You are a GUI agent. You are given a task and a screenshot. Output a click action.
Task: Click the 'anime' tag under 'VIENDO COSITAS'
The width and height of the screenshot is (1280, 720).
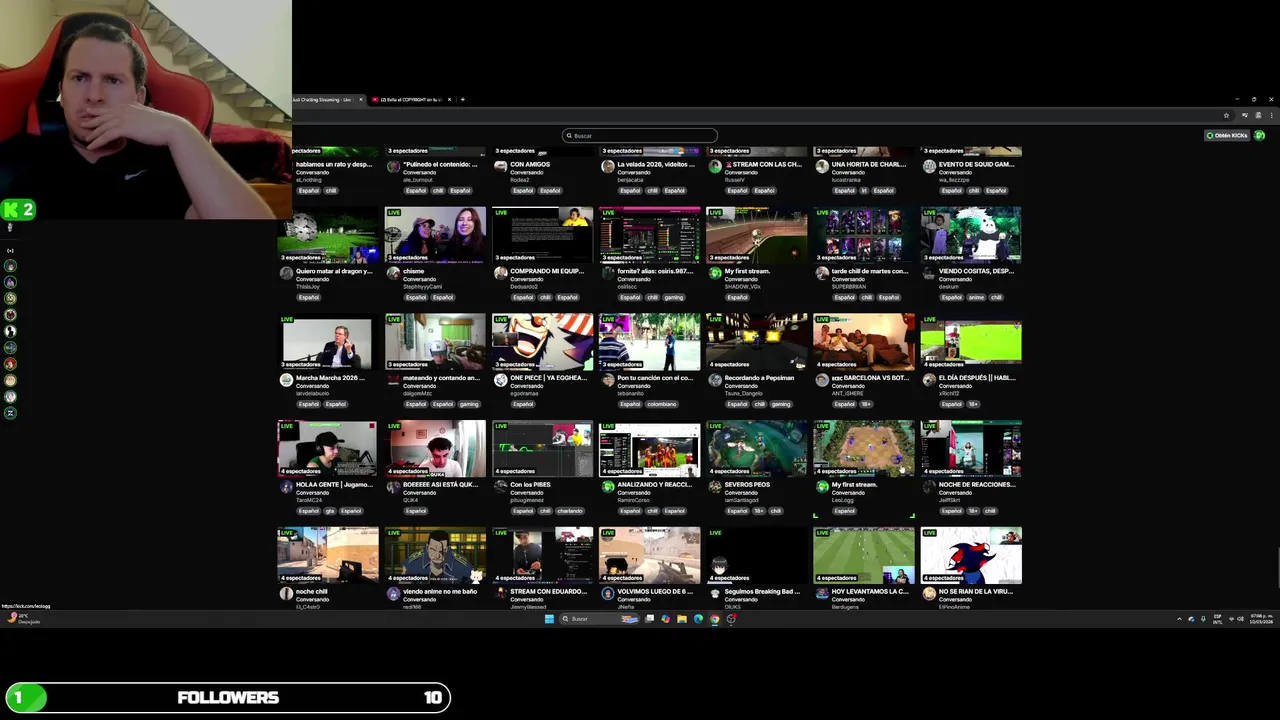point(976,297)
